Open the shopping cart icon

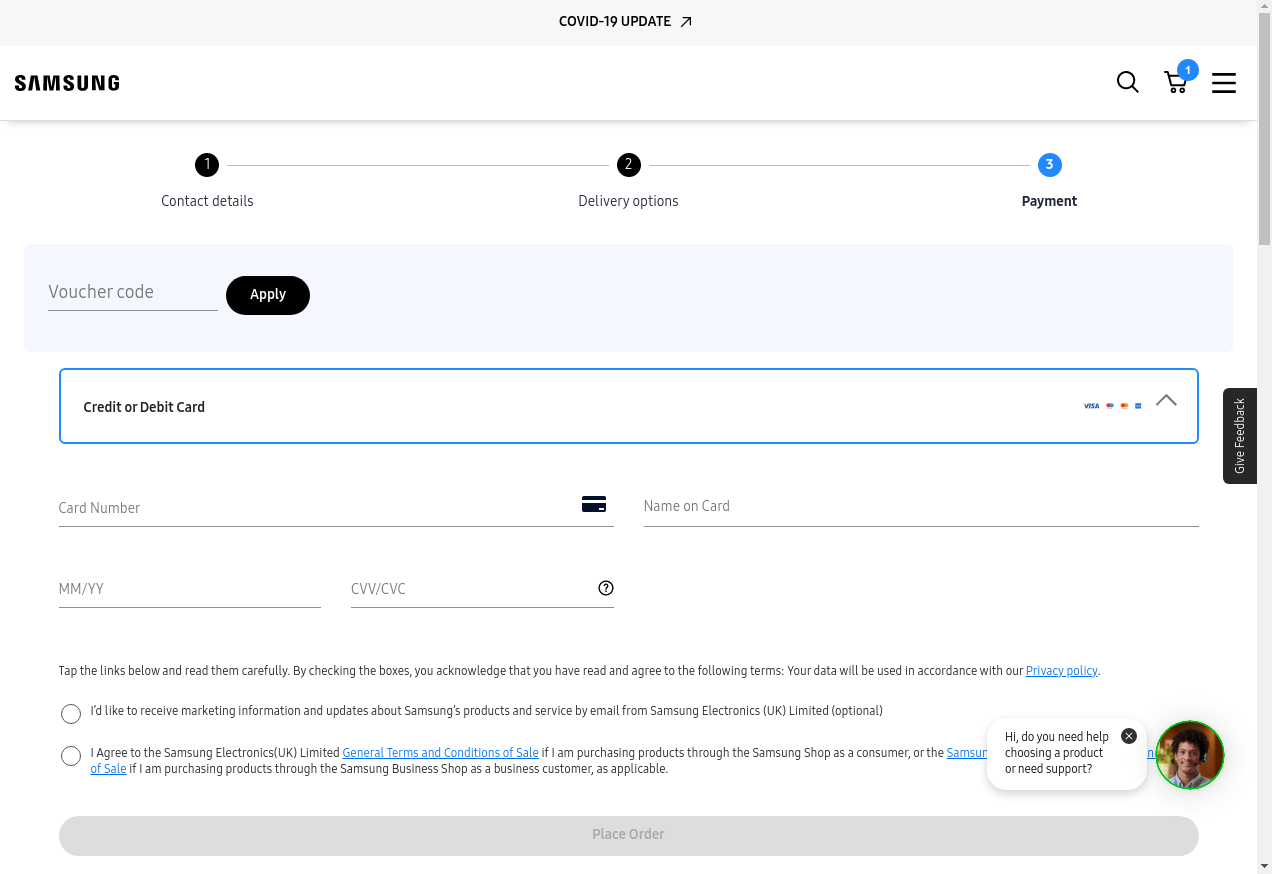(x=1176, y=82)
